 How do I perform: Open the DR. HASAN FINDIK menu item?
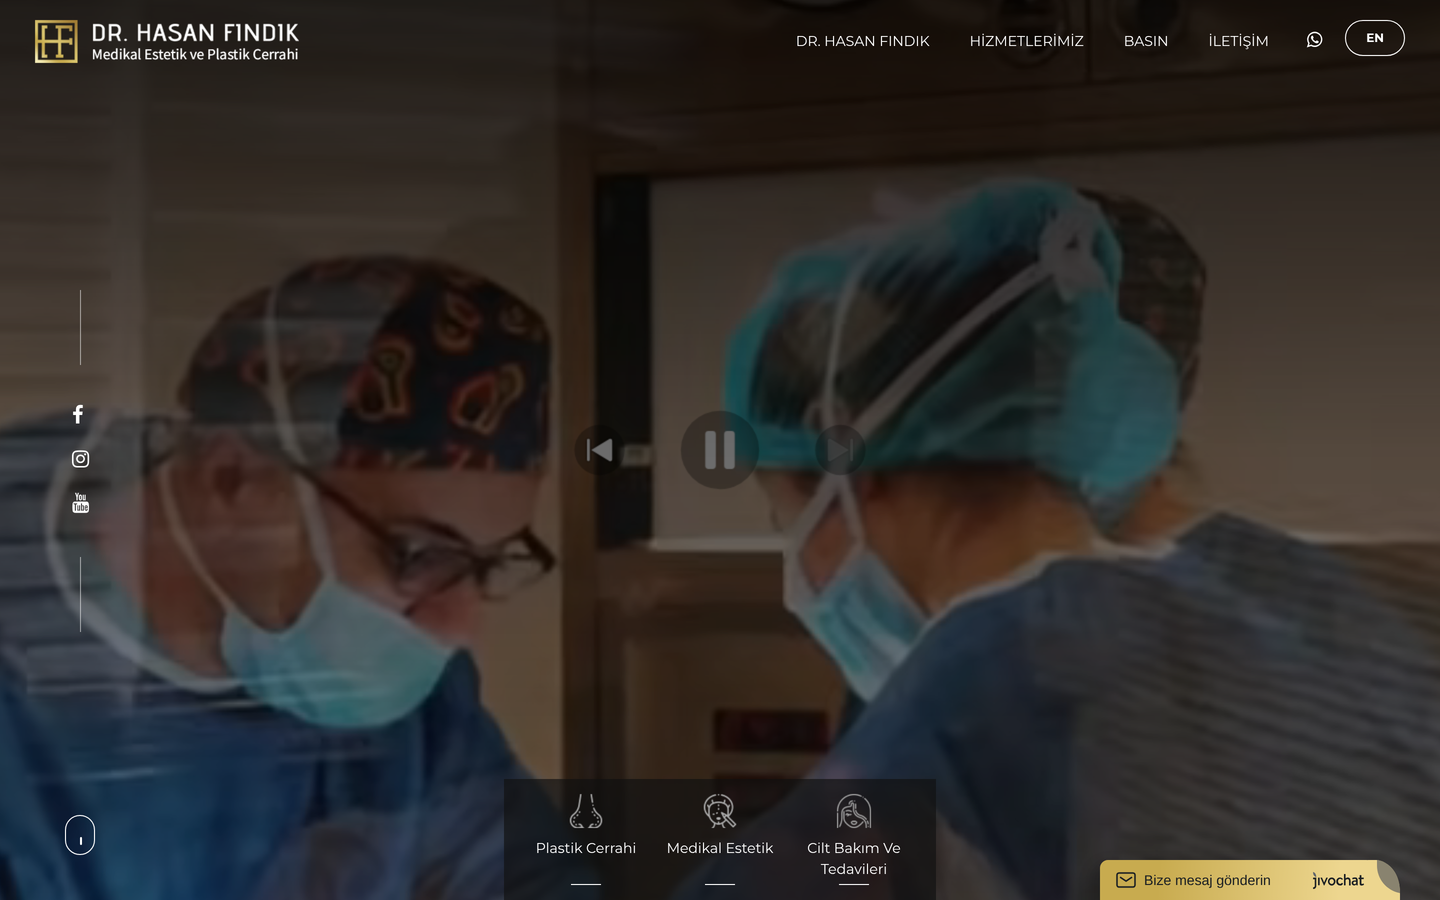click(863, 41)
